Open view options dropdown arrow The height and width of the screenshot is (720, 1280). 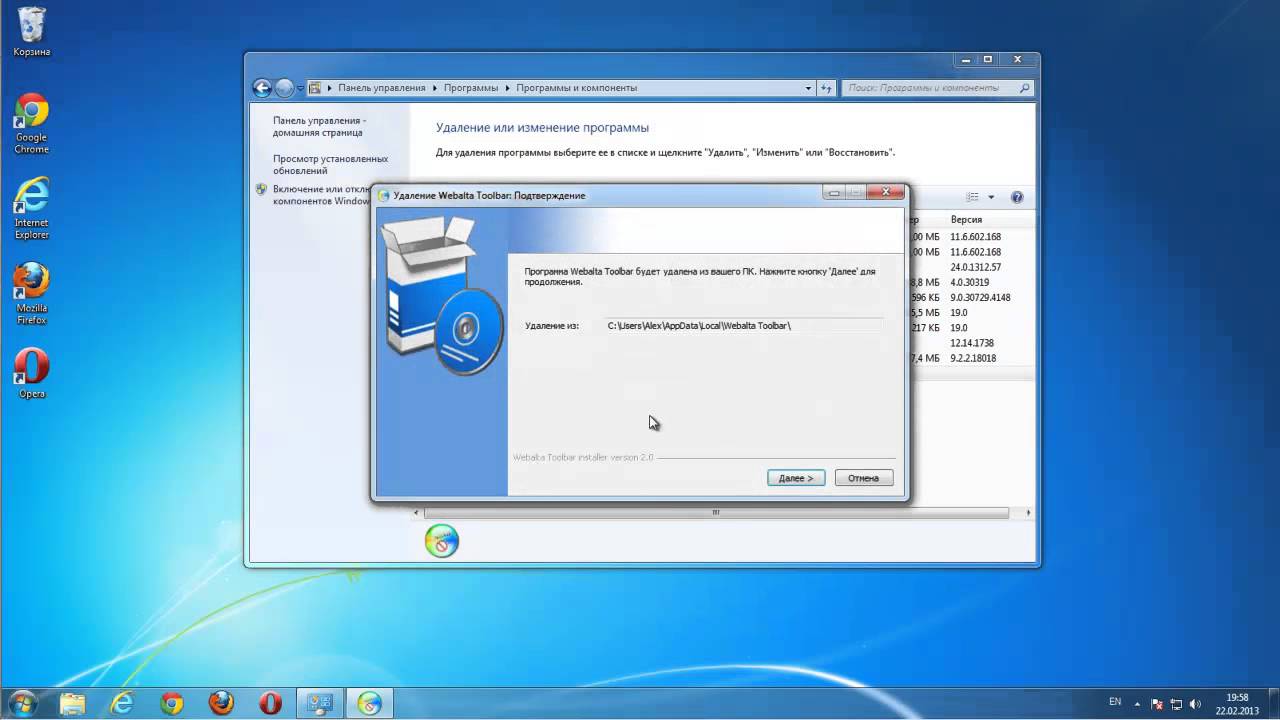click(991, 197)
